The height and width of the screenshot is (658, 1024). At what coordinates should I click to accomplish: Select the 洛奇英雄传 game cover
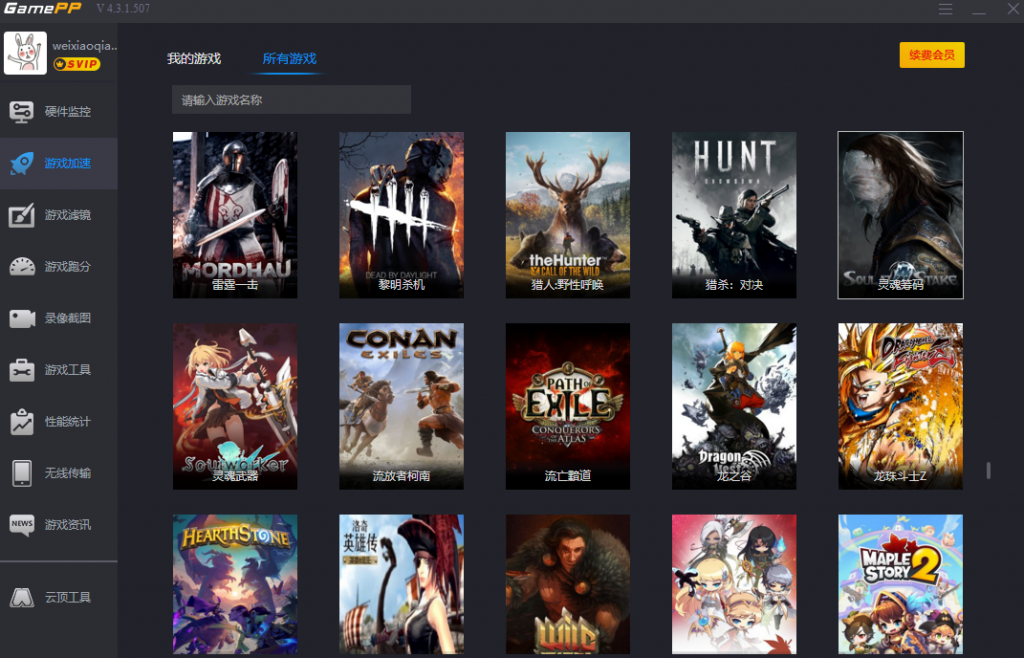tap(402, 585)
